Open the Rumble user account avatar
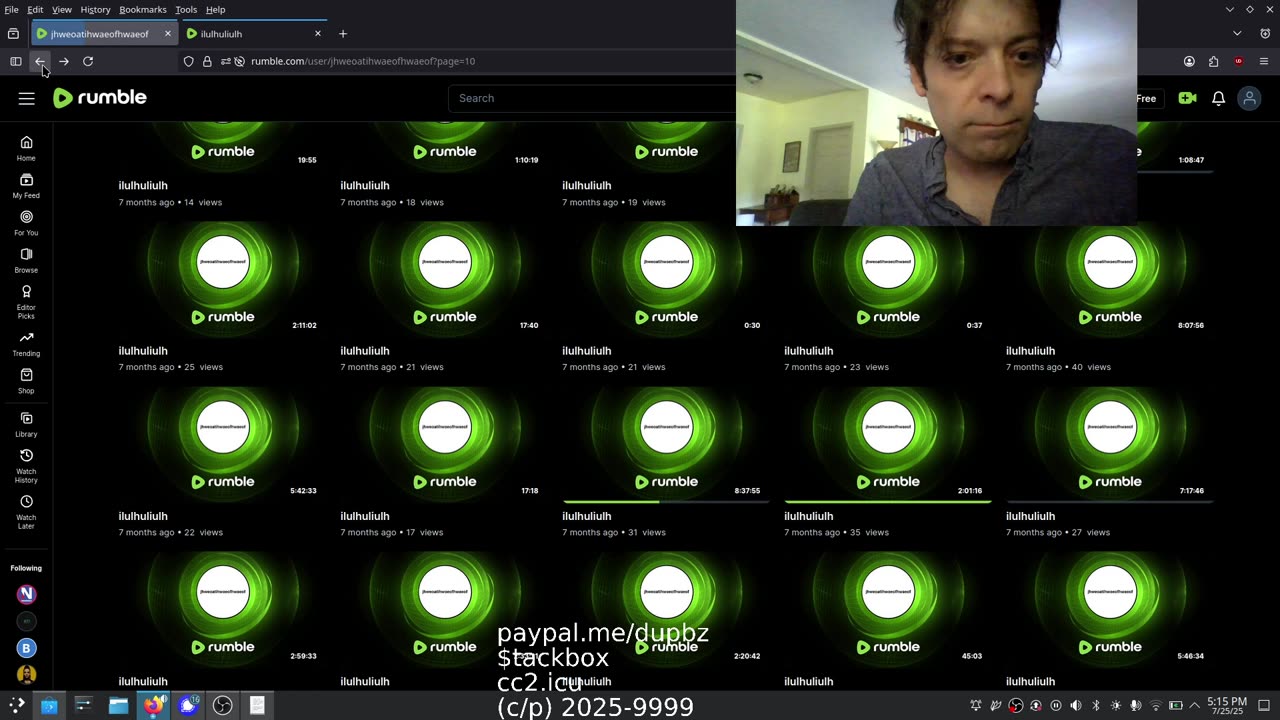 point(1249,98)
